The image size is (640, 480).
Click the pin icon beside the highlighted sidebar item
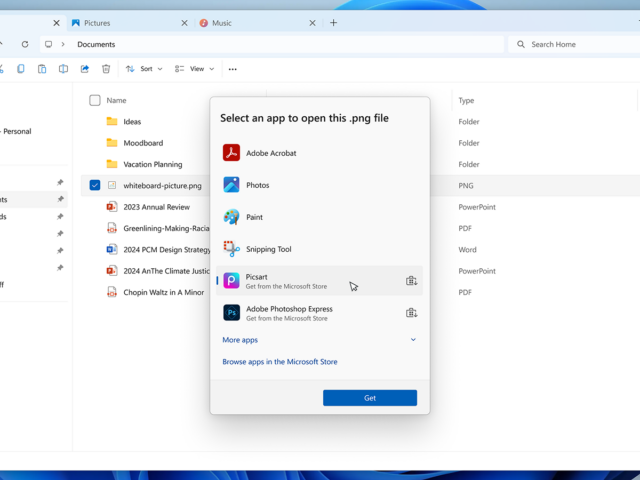[x=60, y=199]
